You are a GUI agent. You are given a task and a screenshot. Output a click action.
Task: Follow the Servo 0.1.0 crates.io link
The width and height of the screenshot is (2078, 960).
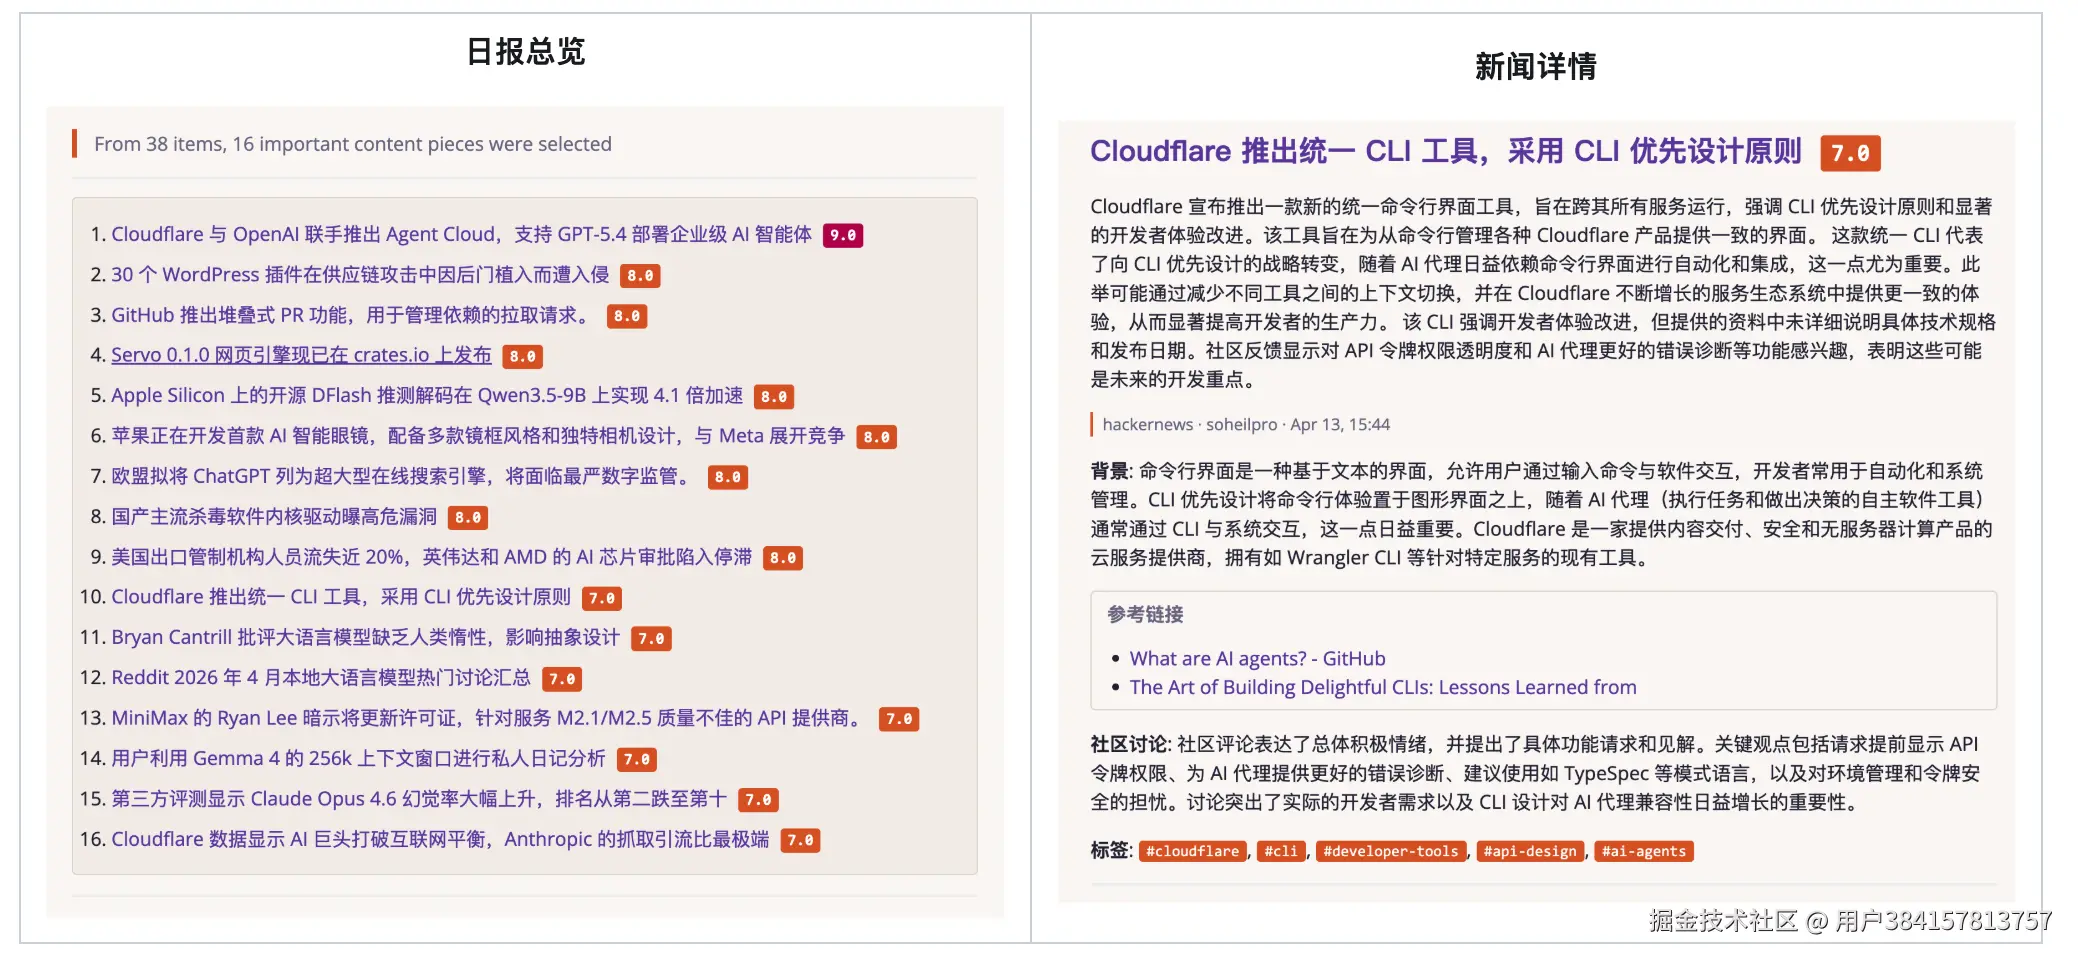tap(301, 355)
